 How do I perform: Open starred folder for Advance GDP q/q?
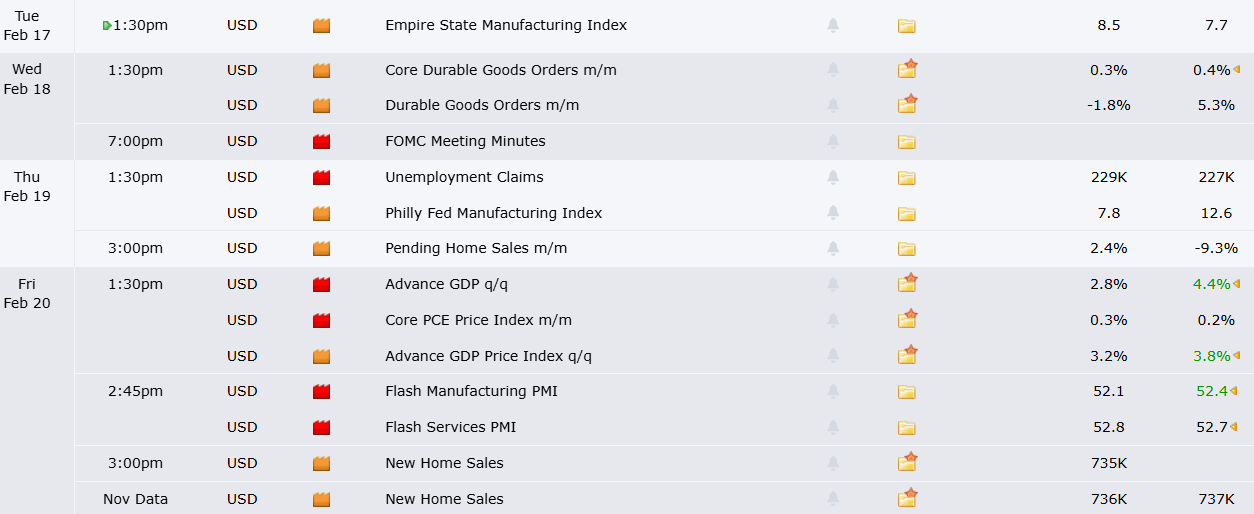pos(907,283)
